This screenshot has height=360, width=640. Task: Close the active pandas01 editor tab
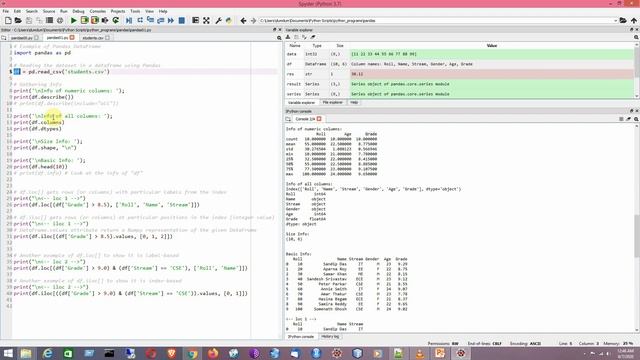(x=72, y=38)
